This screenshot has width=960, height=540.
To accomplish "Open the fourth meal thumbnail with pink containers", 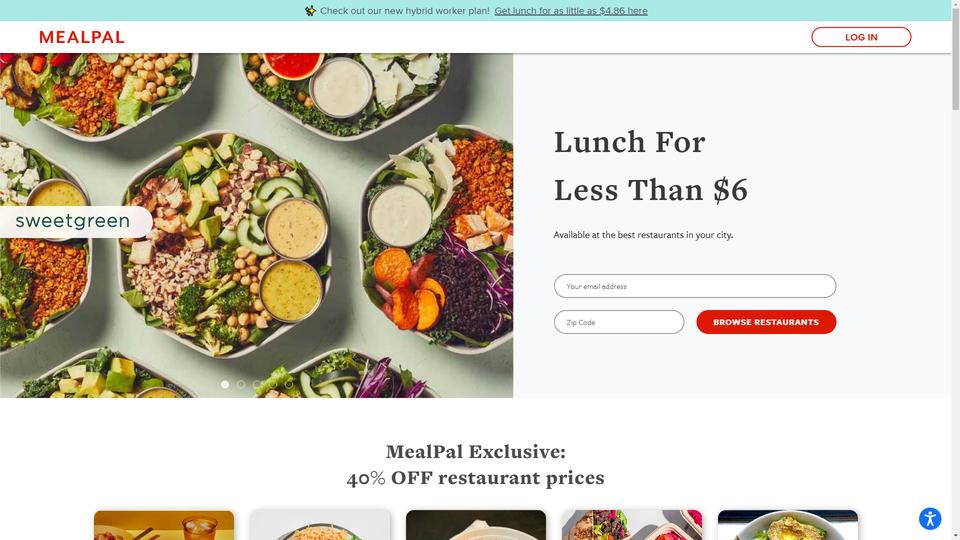I will tap(632, 525).
